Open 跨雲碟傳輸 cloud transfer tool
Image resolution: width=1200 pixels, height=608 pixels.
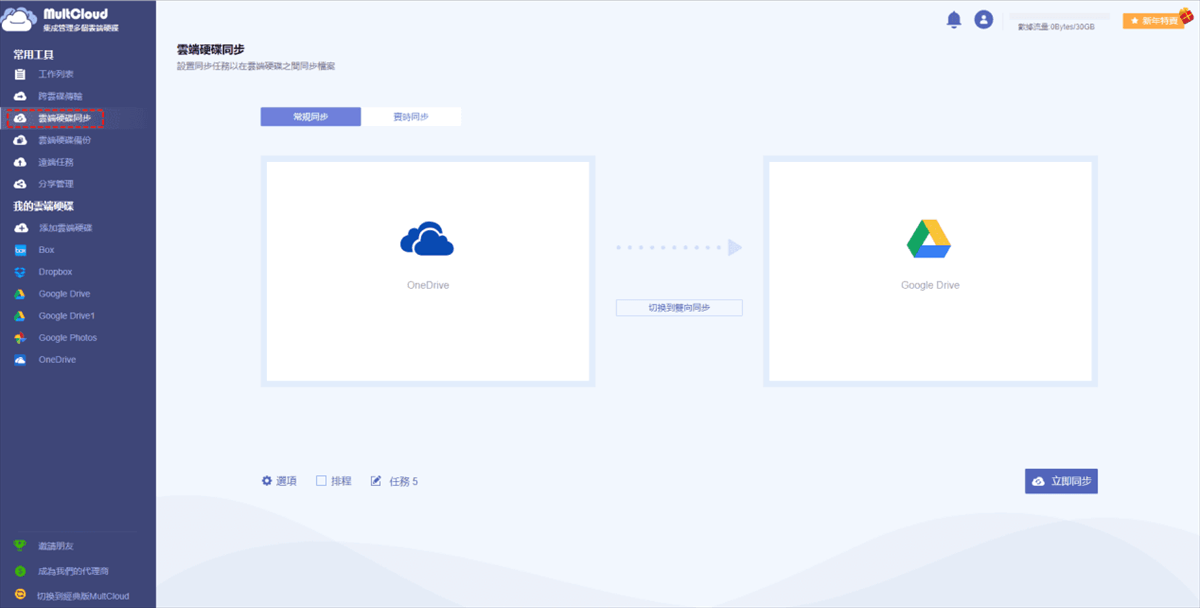pos(59,96)
